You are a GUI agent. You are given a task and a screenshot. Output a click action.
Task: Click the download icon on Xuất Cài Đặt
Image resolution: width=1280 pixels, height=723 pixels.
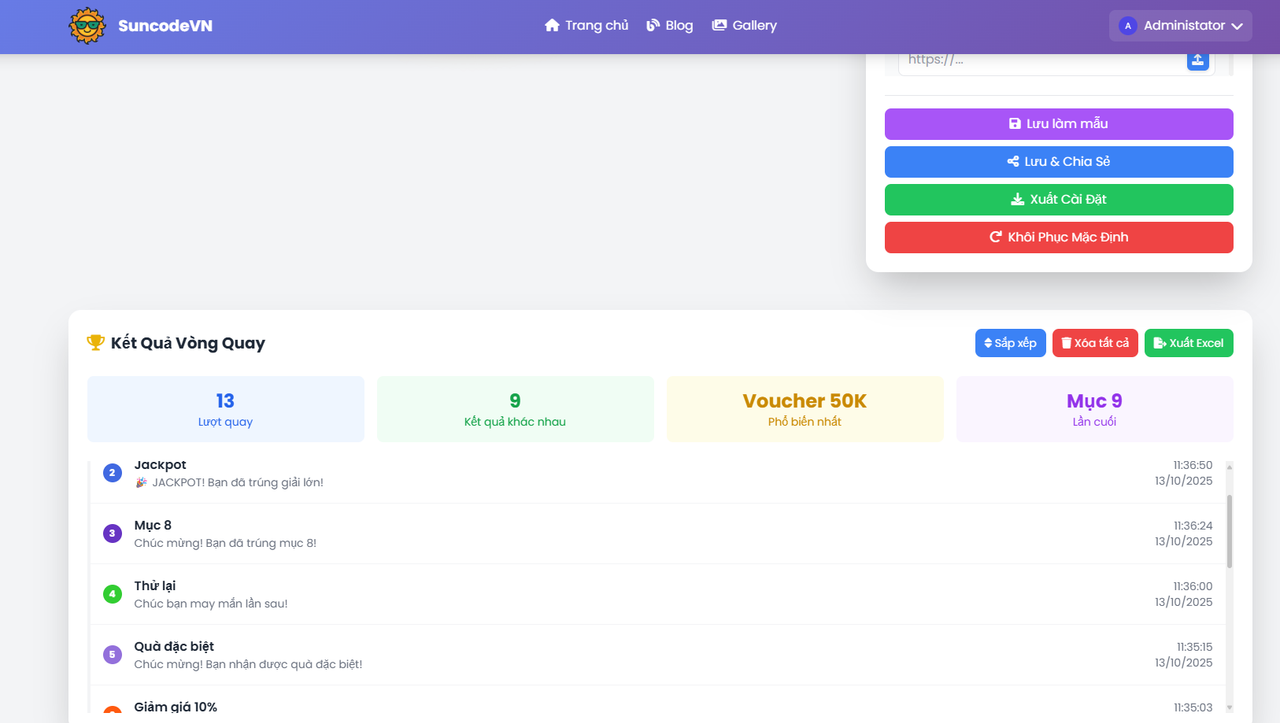coord(1018,200)
